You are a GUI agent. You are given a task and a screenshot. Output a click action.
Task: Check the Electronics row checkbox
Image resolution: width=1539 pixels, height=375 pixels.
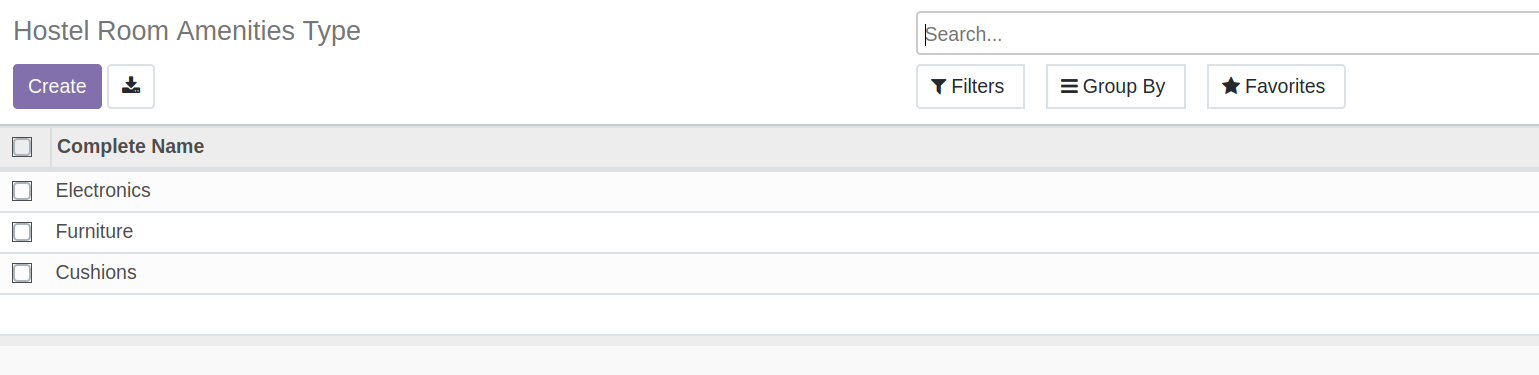point(22,191)
